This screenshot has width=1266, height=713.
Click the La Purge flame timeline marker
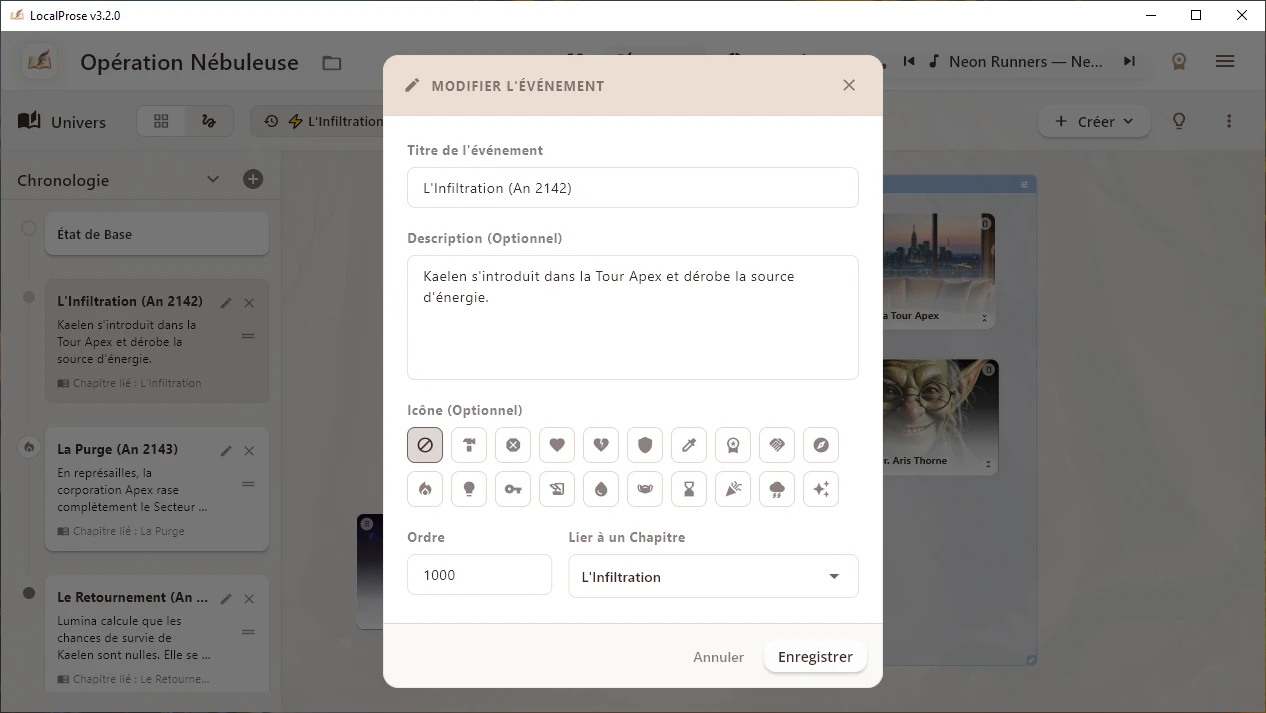coord(29,447)
